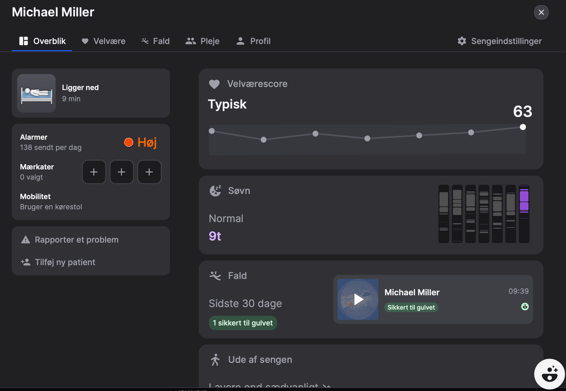
Task: Click the add-patient person icon
Action: (25, 262)
